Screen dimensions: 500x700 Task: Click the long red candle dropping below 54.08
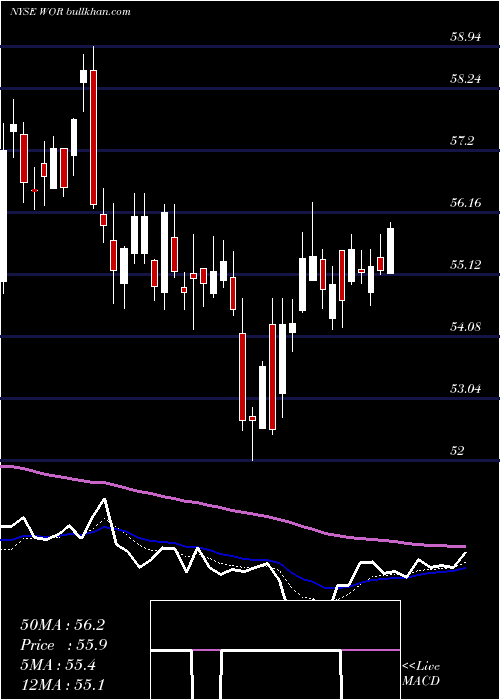click(242, 377)
